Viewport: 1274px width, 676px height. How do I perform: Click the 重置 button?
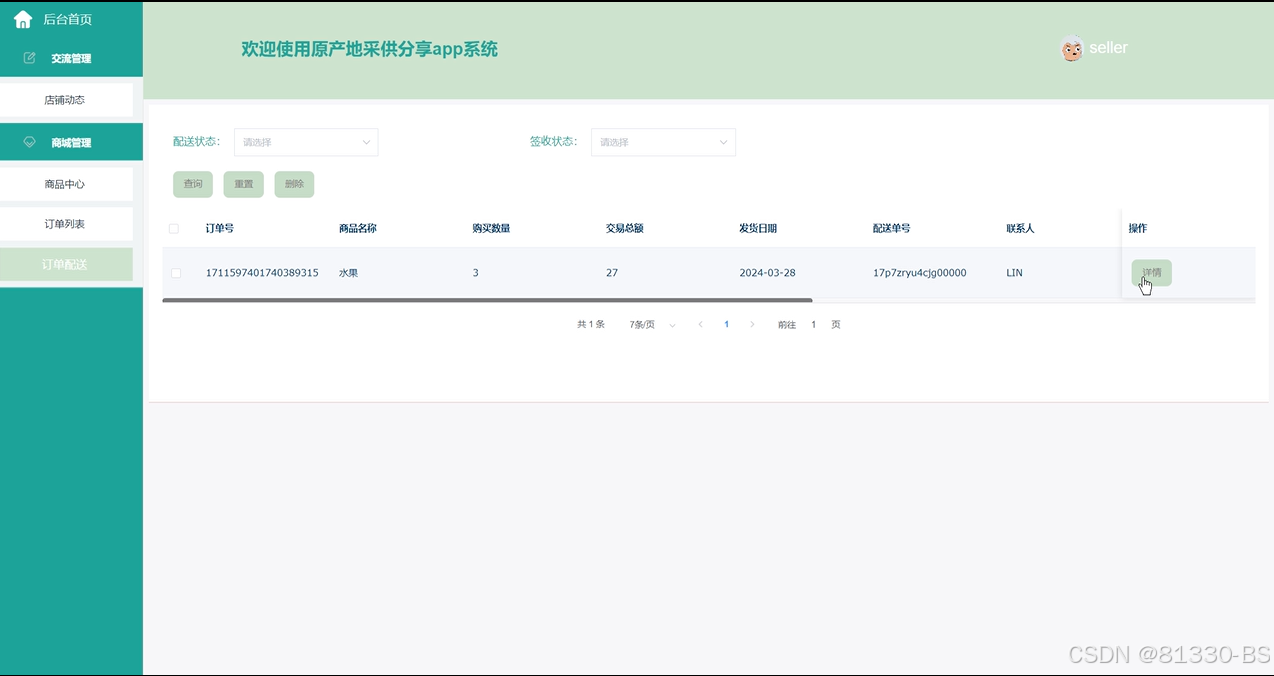pyautogui.click(x=244, y=184)
